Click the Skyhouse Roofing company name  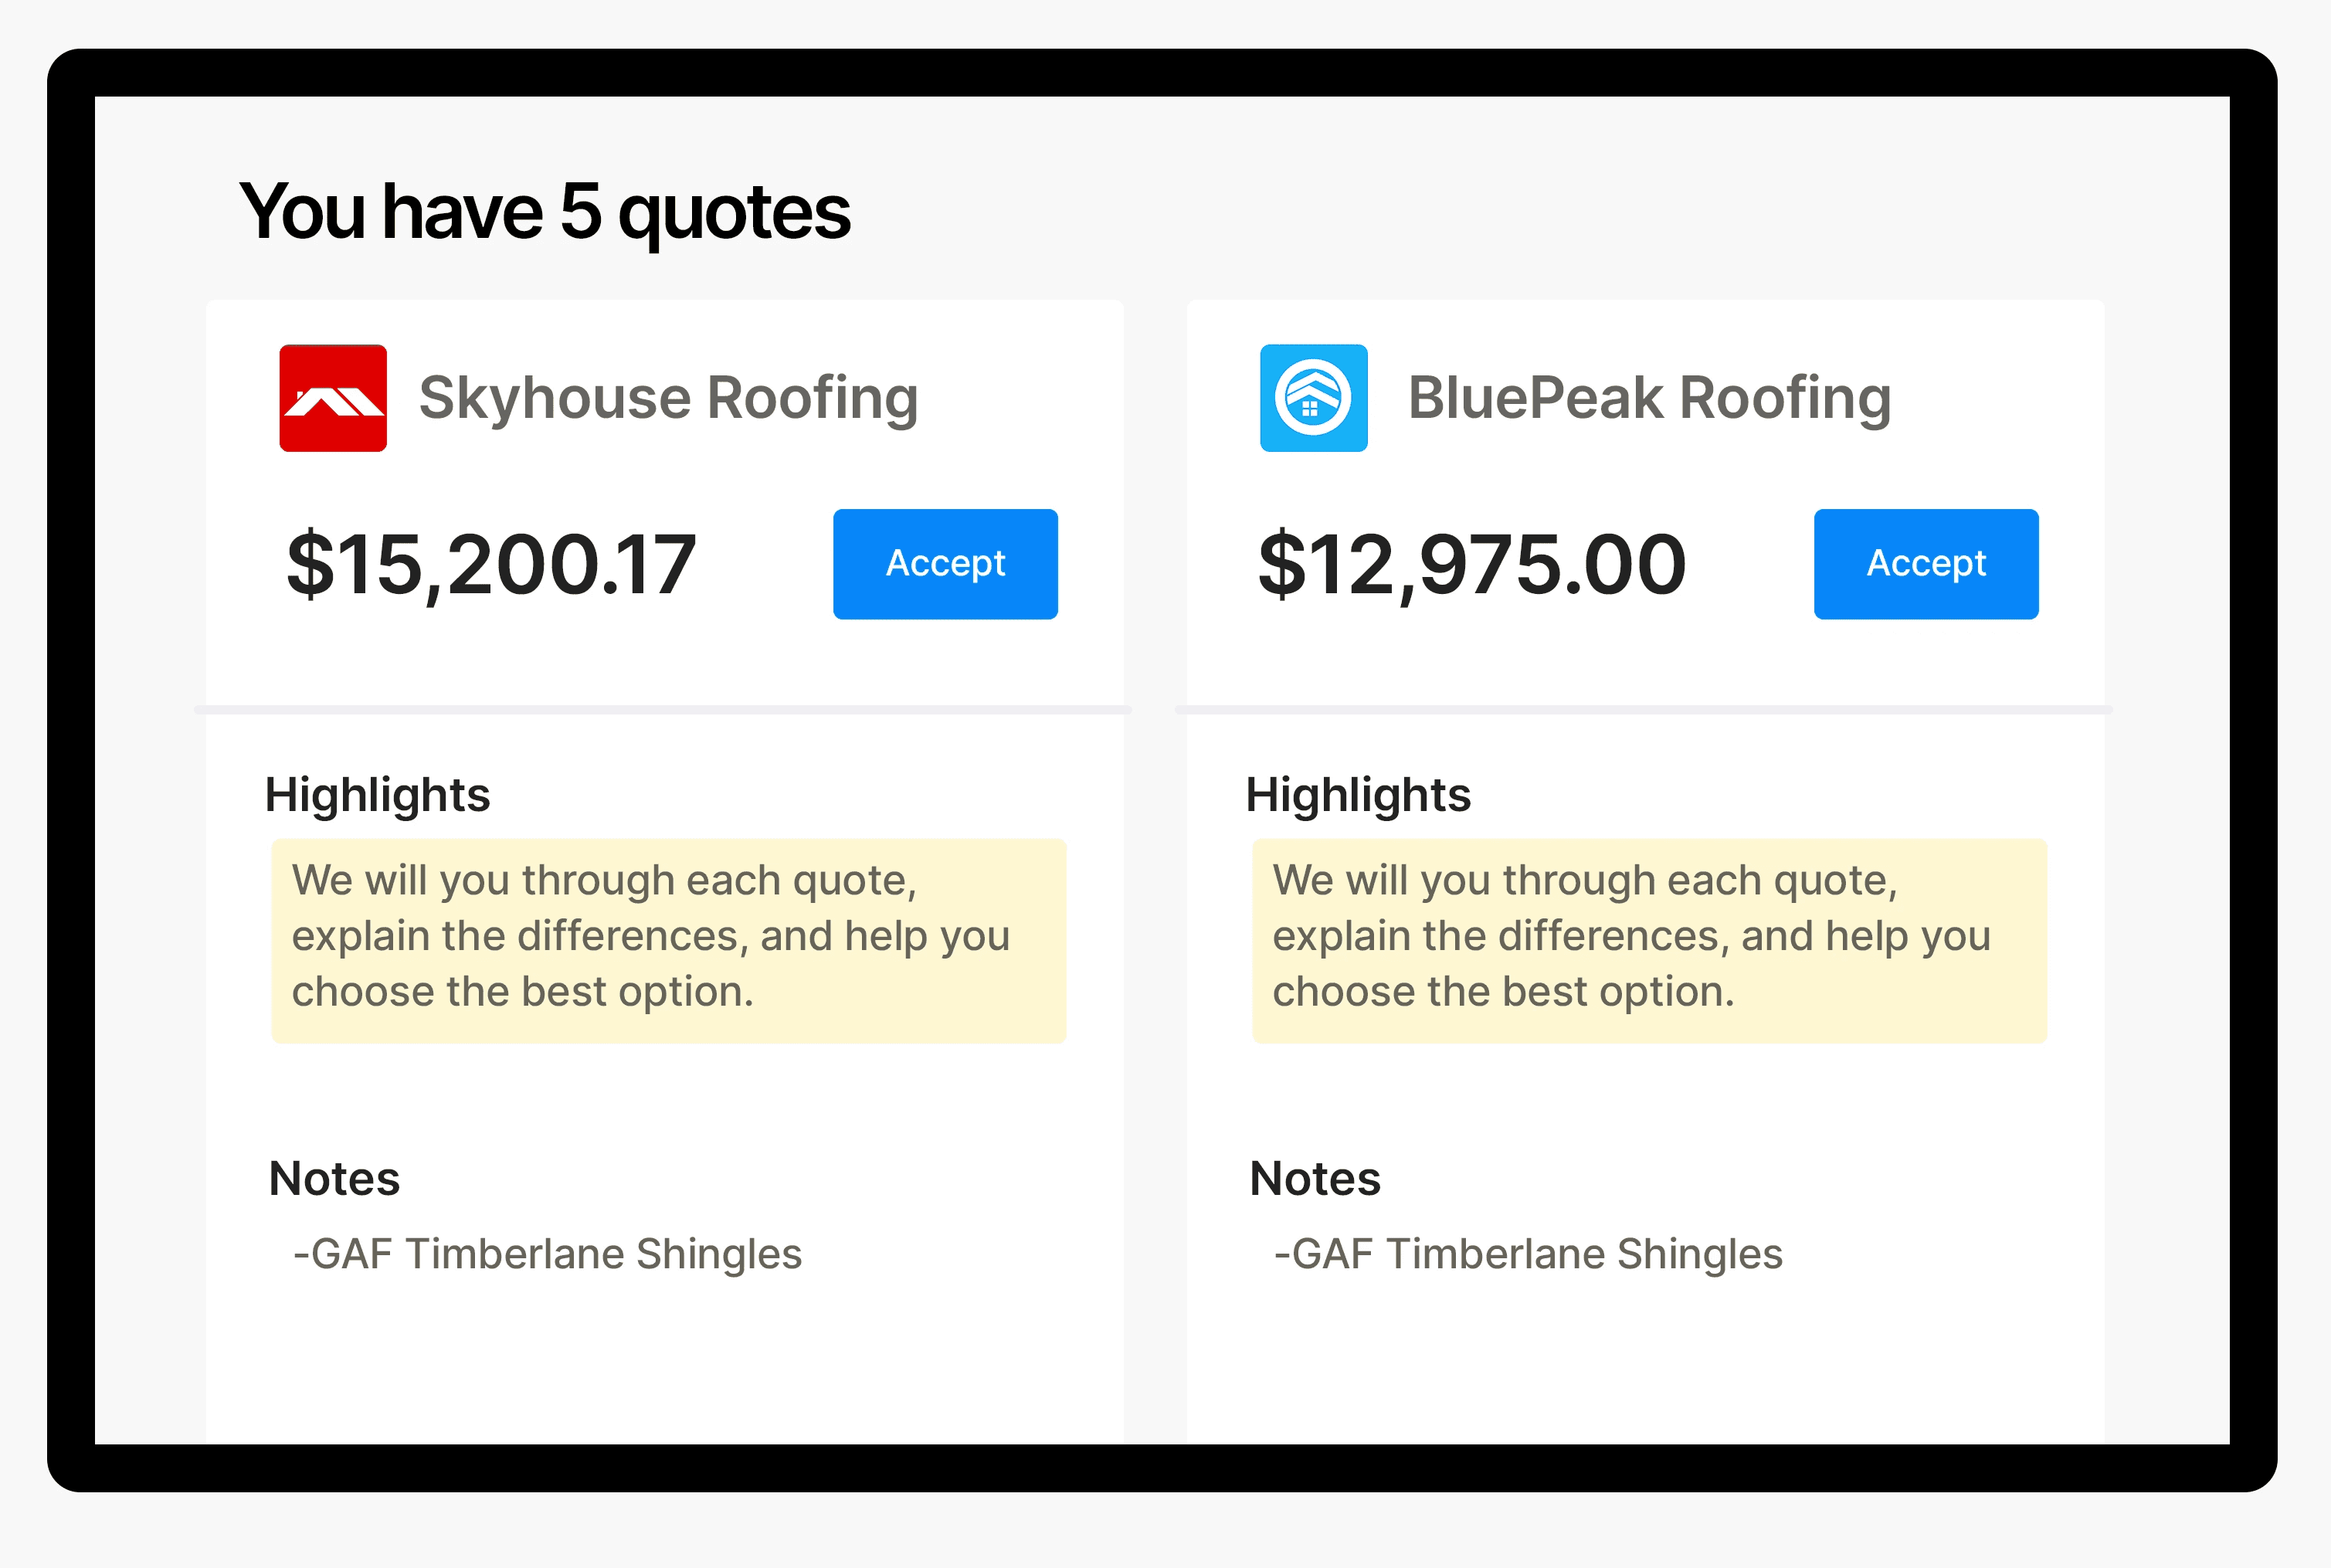(x=668, y=398)
